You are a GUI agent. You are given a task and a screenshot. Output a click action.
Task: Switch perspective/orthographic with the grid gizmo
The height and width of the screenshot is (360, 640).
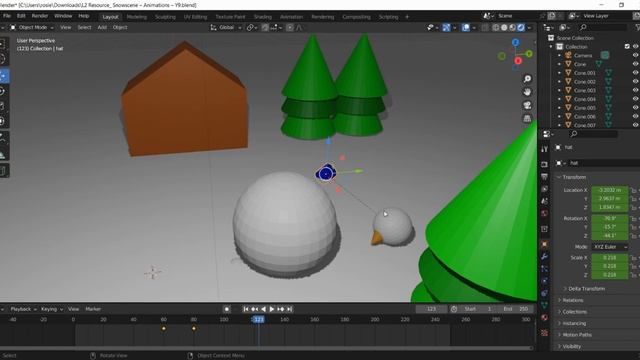click(x=527, y=119)
